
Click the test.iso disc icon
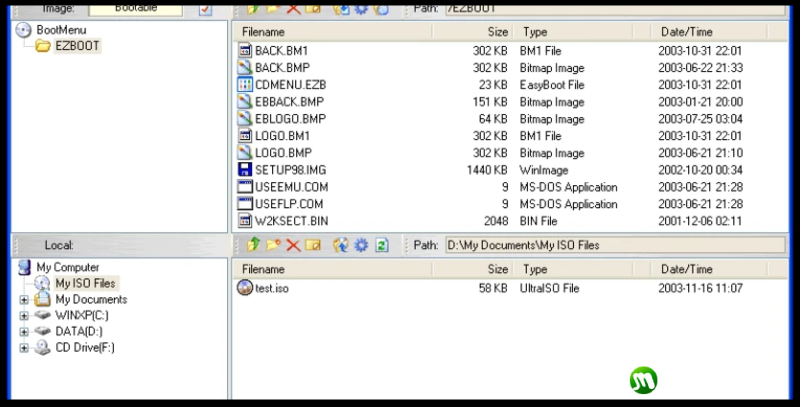point(245,288)
